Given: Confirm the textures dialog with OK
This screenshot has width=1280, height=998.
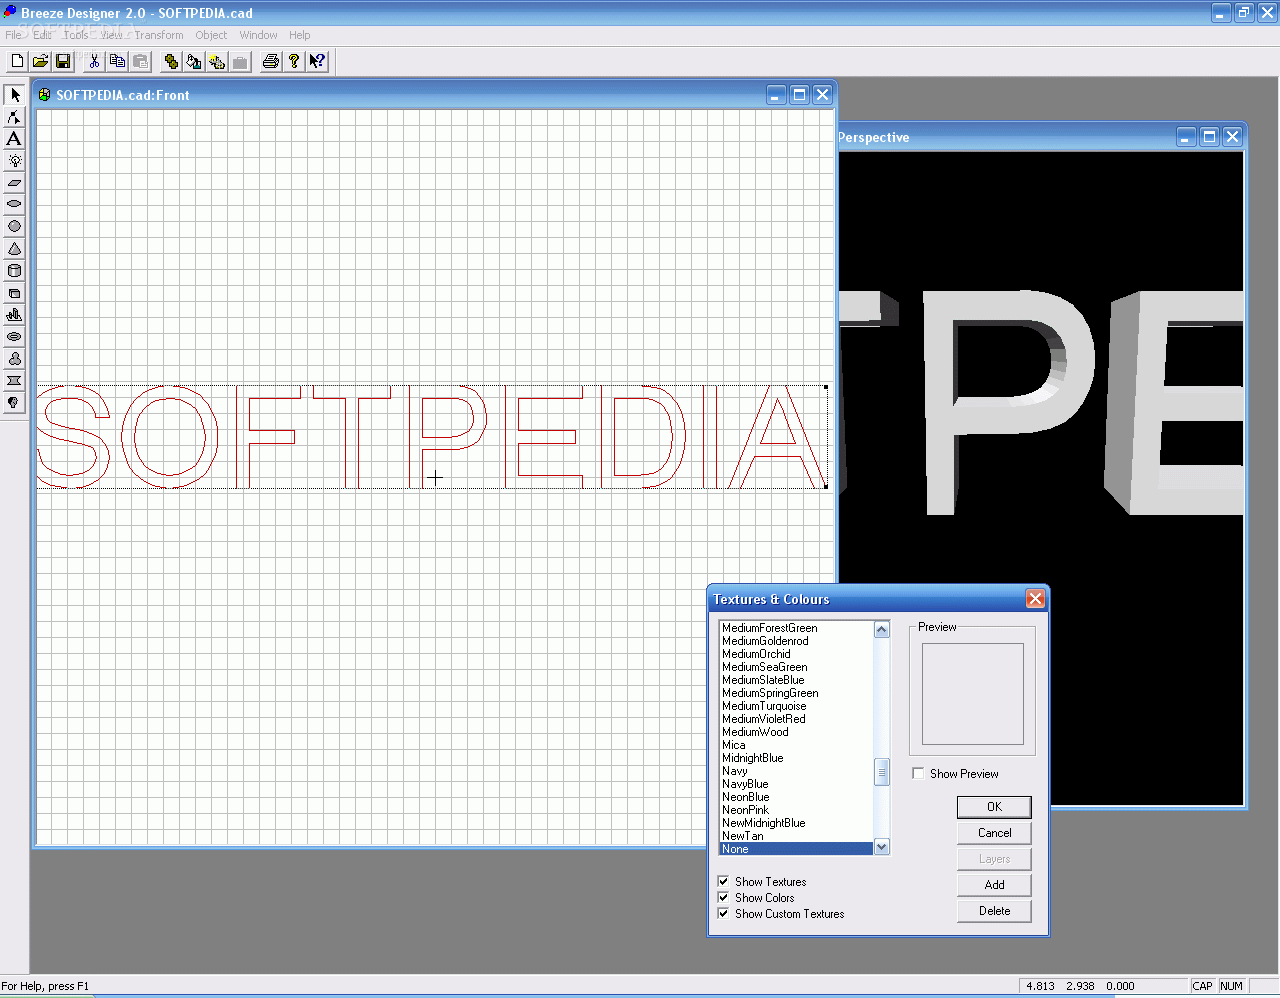Looking at the screenshot, I should (x=994, y=807).
